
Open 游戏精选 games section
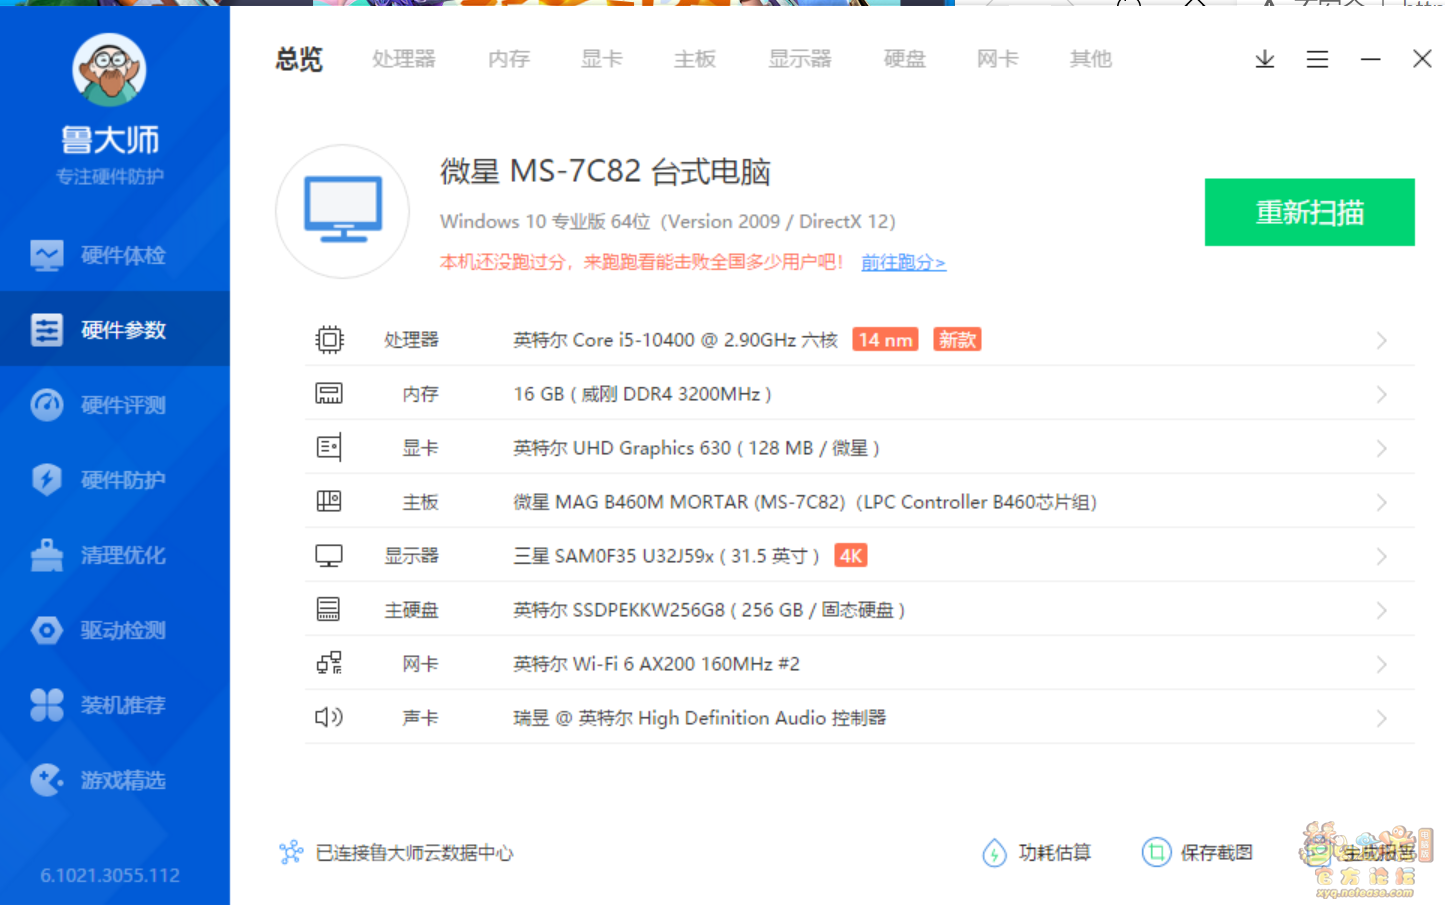(x=115, y=779)
